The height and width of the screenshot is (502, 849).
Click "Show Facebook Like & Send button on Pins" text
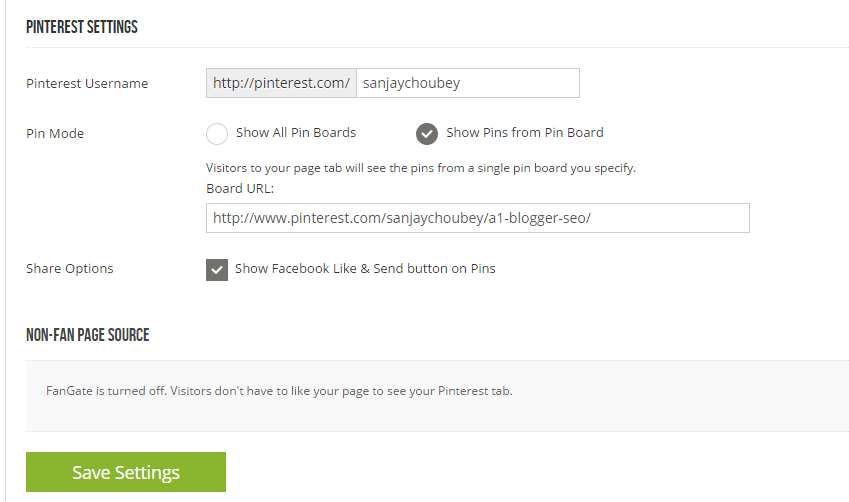(365, 268)
